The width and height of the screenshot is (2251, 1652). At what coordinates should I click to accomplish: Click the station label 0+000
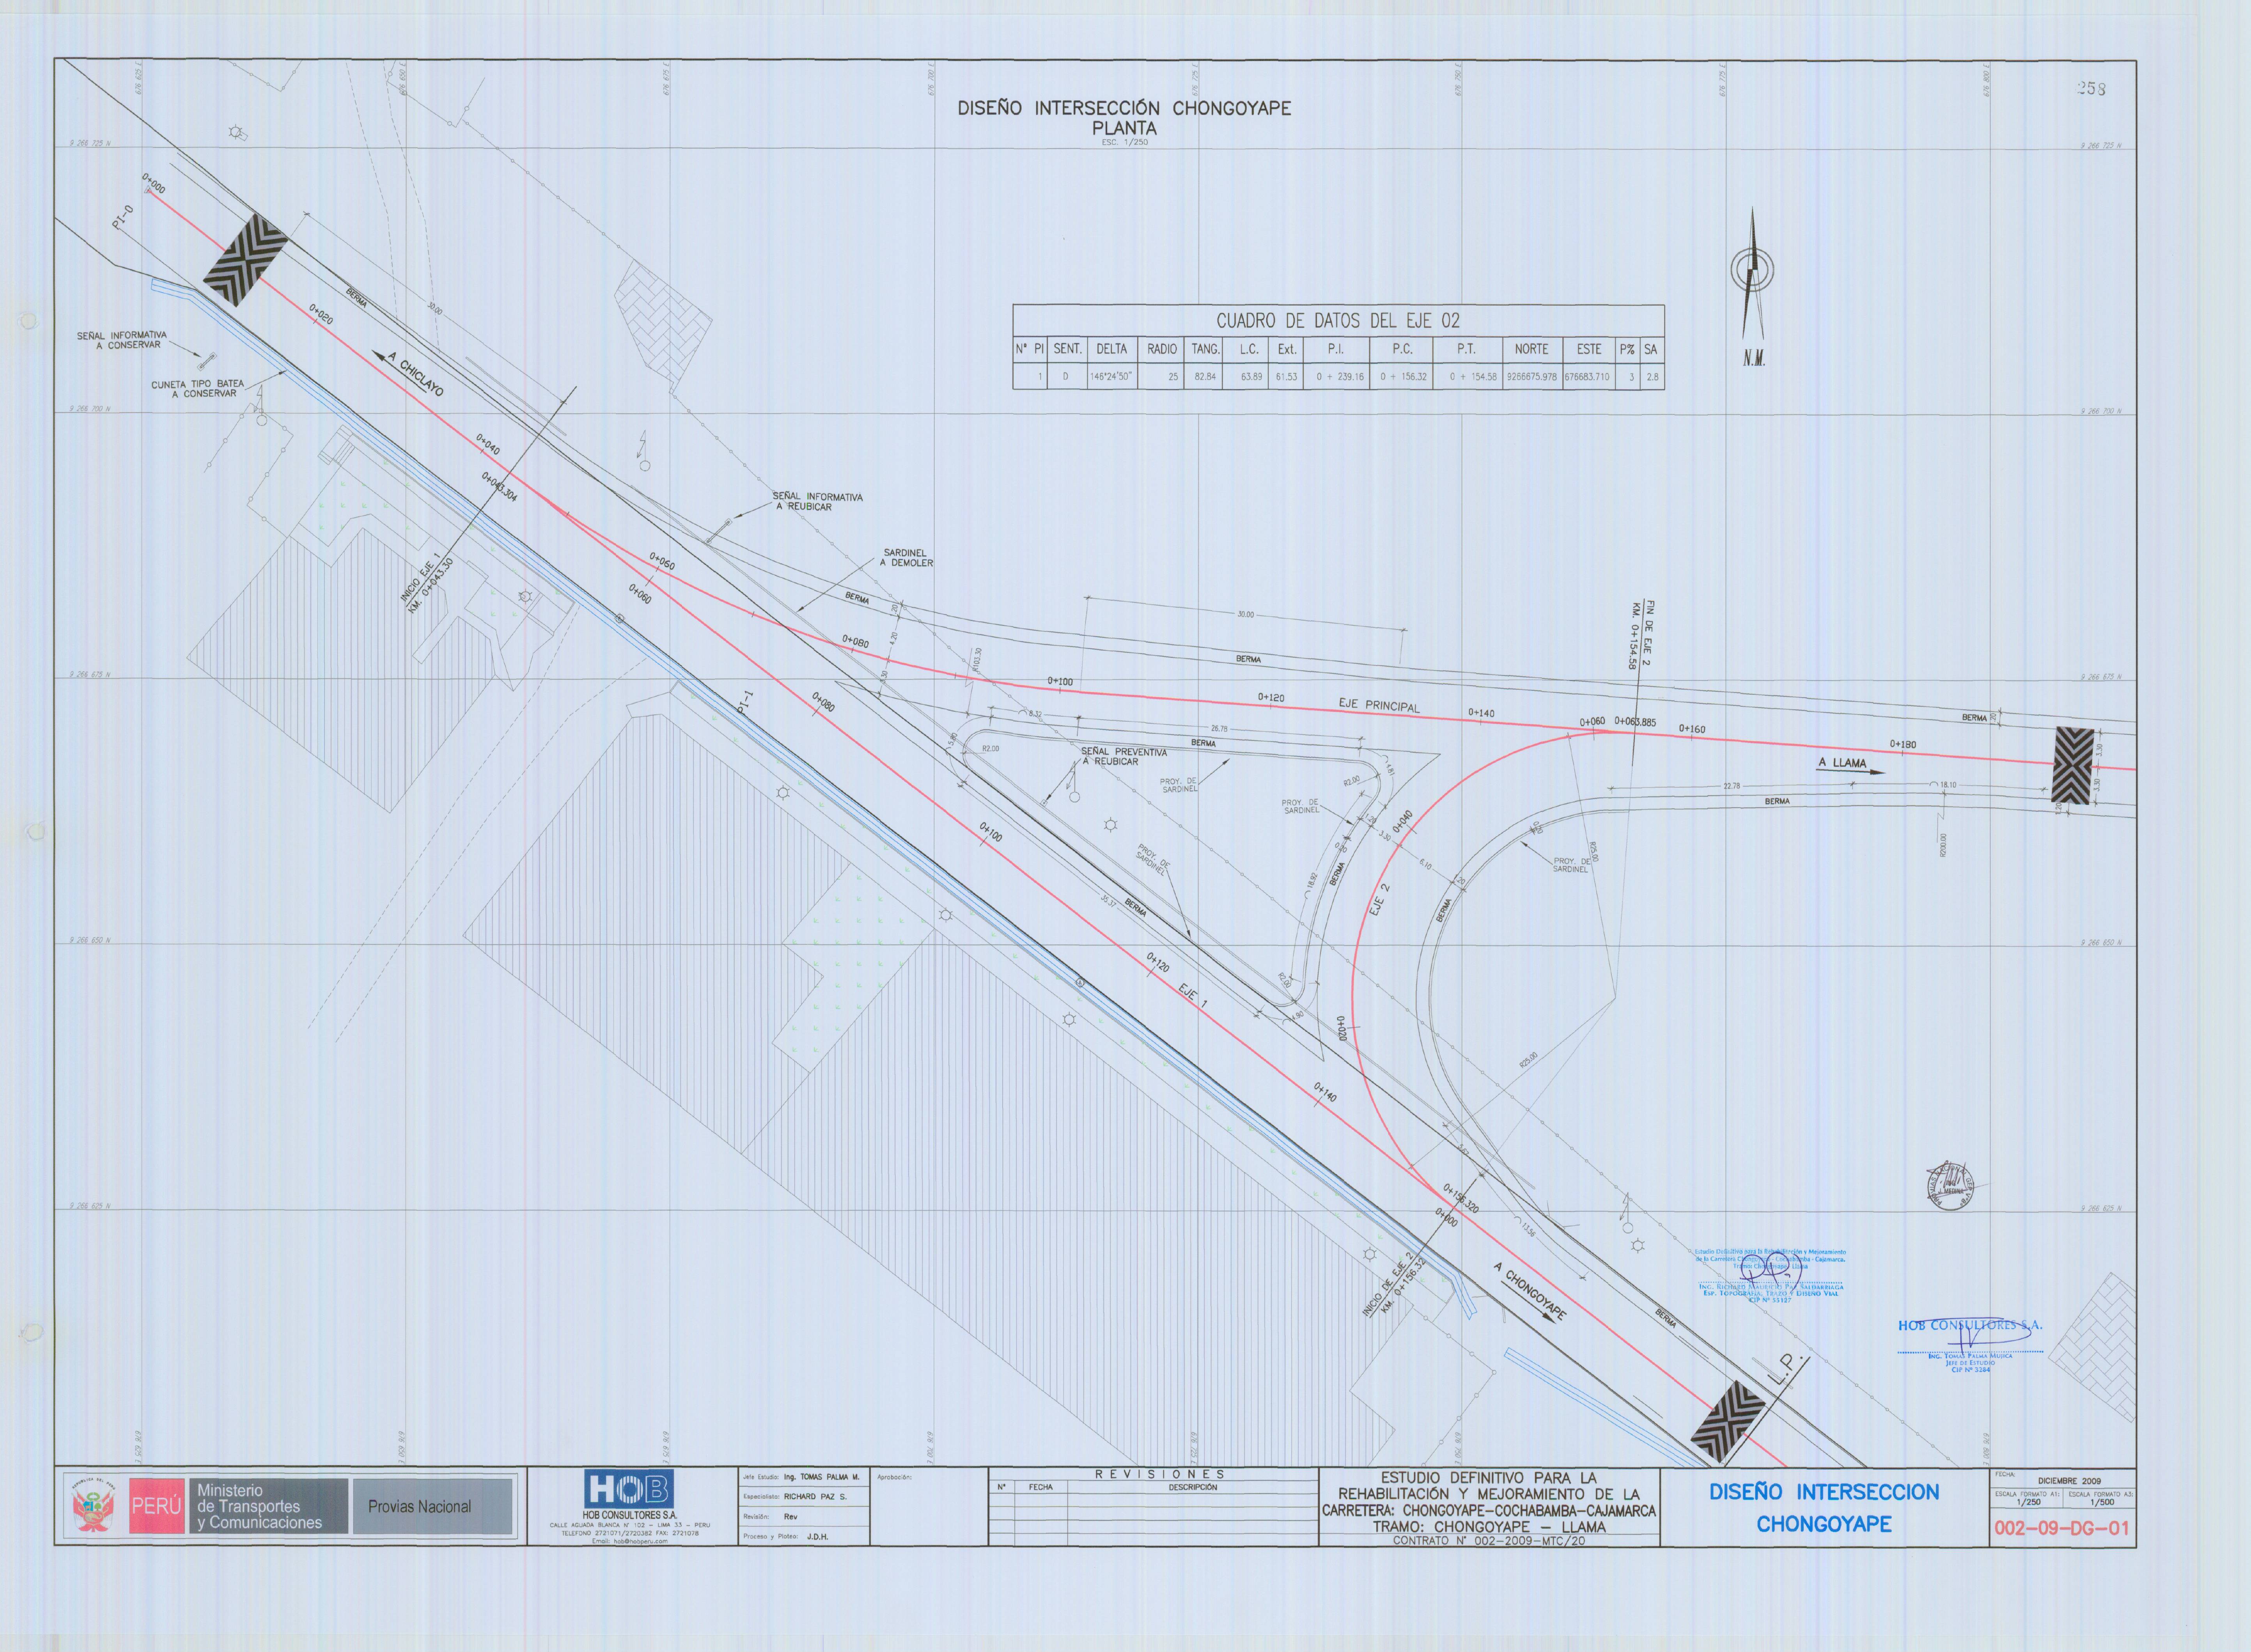pyautogui.click(x=154, y=183)
